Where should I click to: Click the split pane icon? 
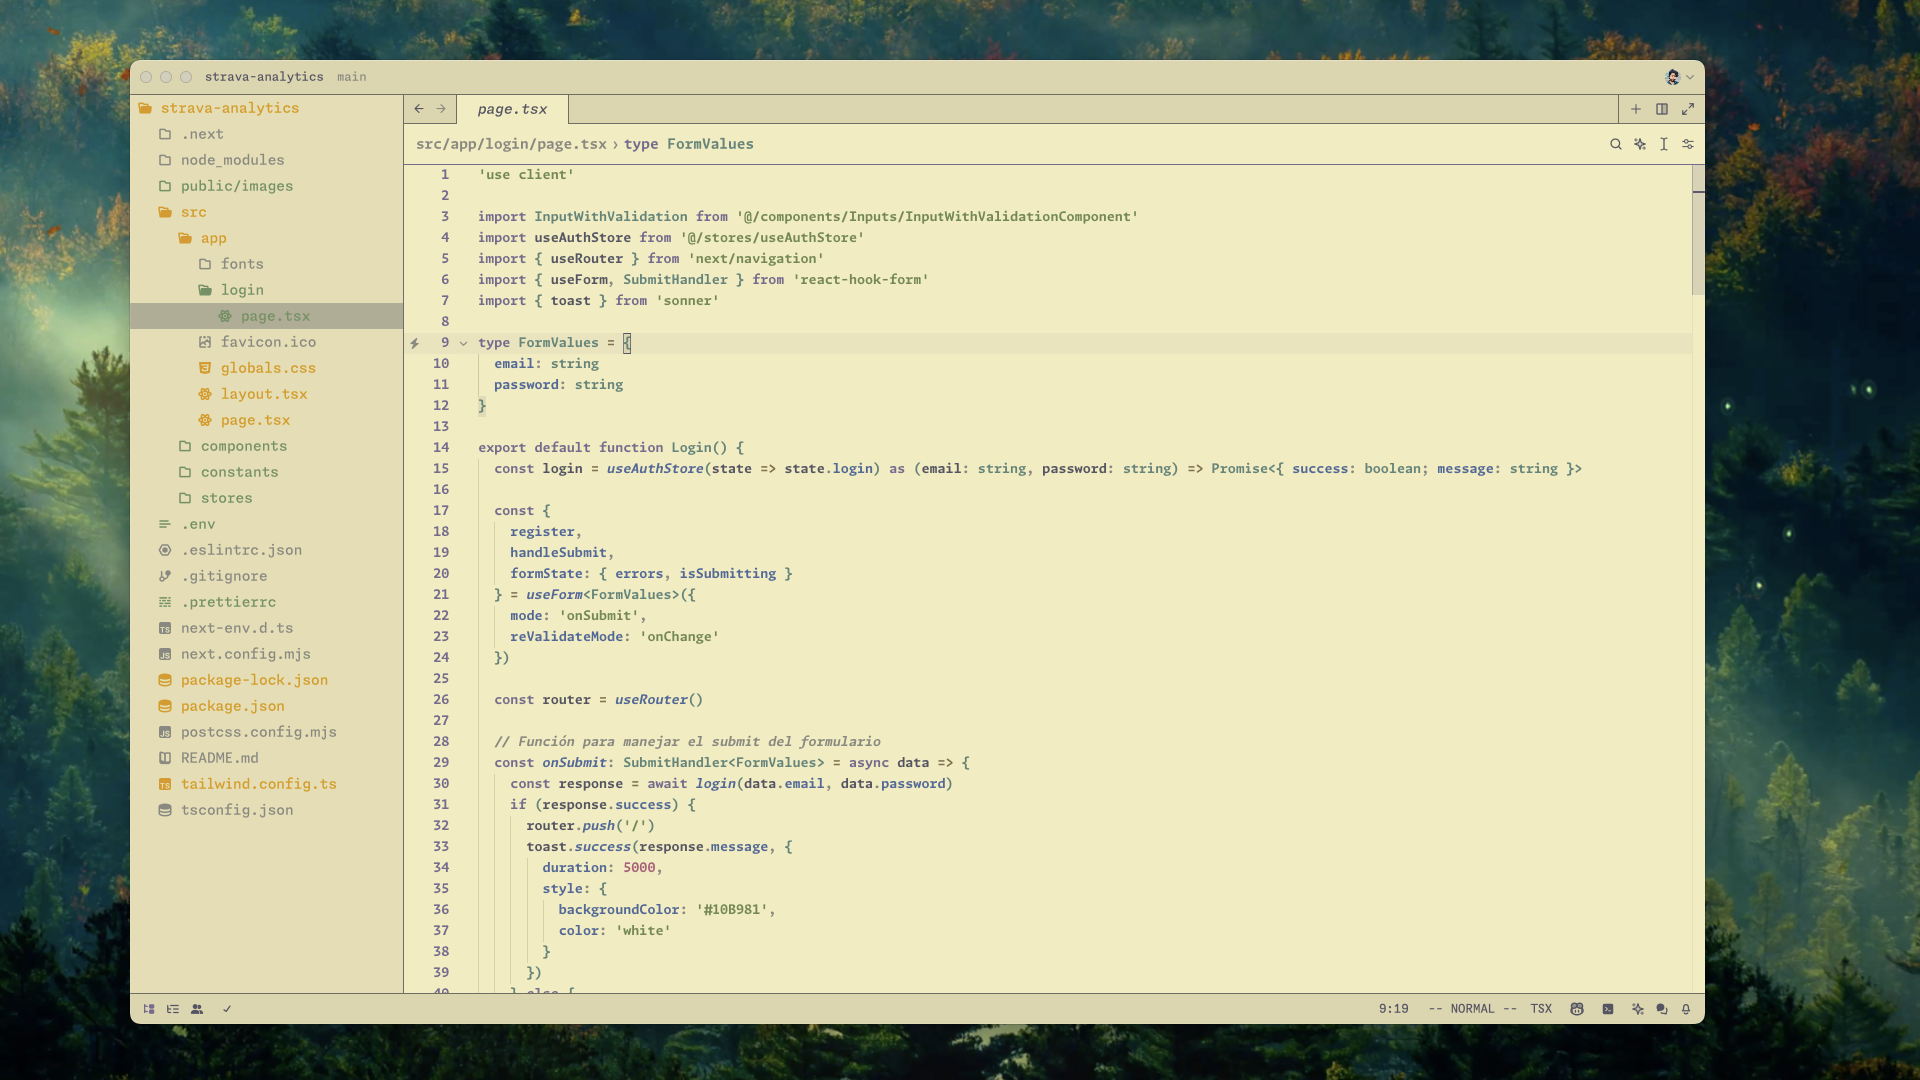click(x=1662, y=109)
